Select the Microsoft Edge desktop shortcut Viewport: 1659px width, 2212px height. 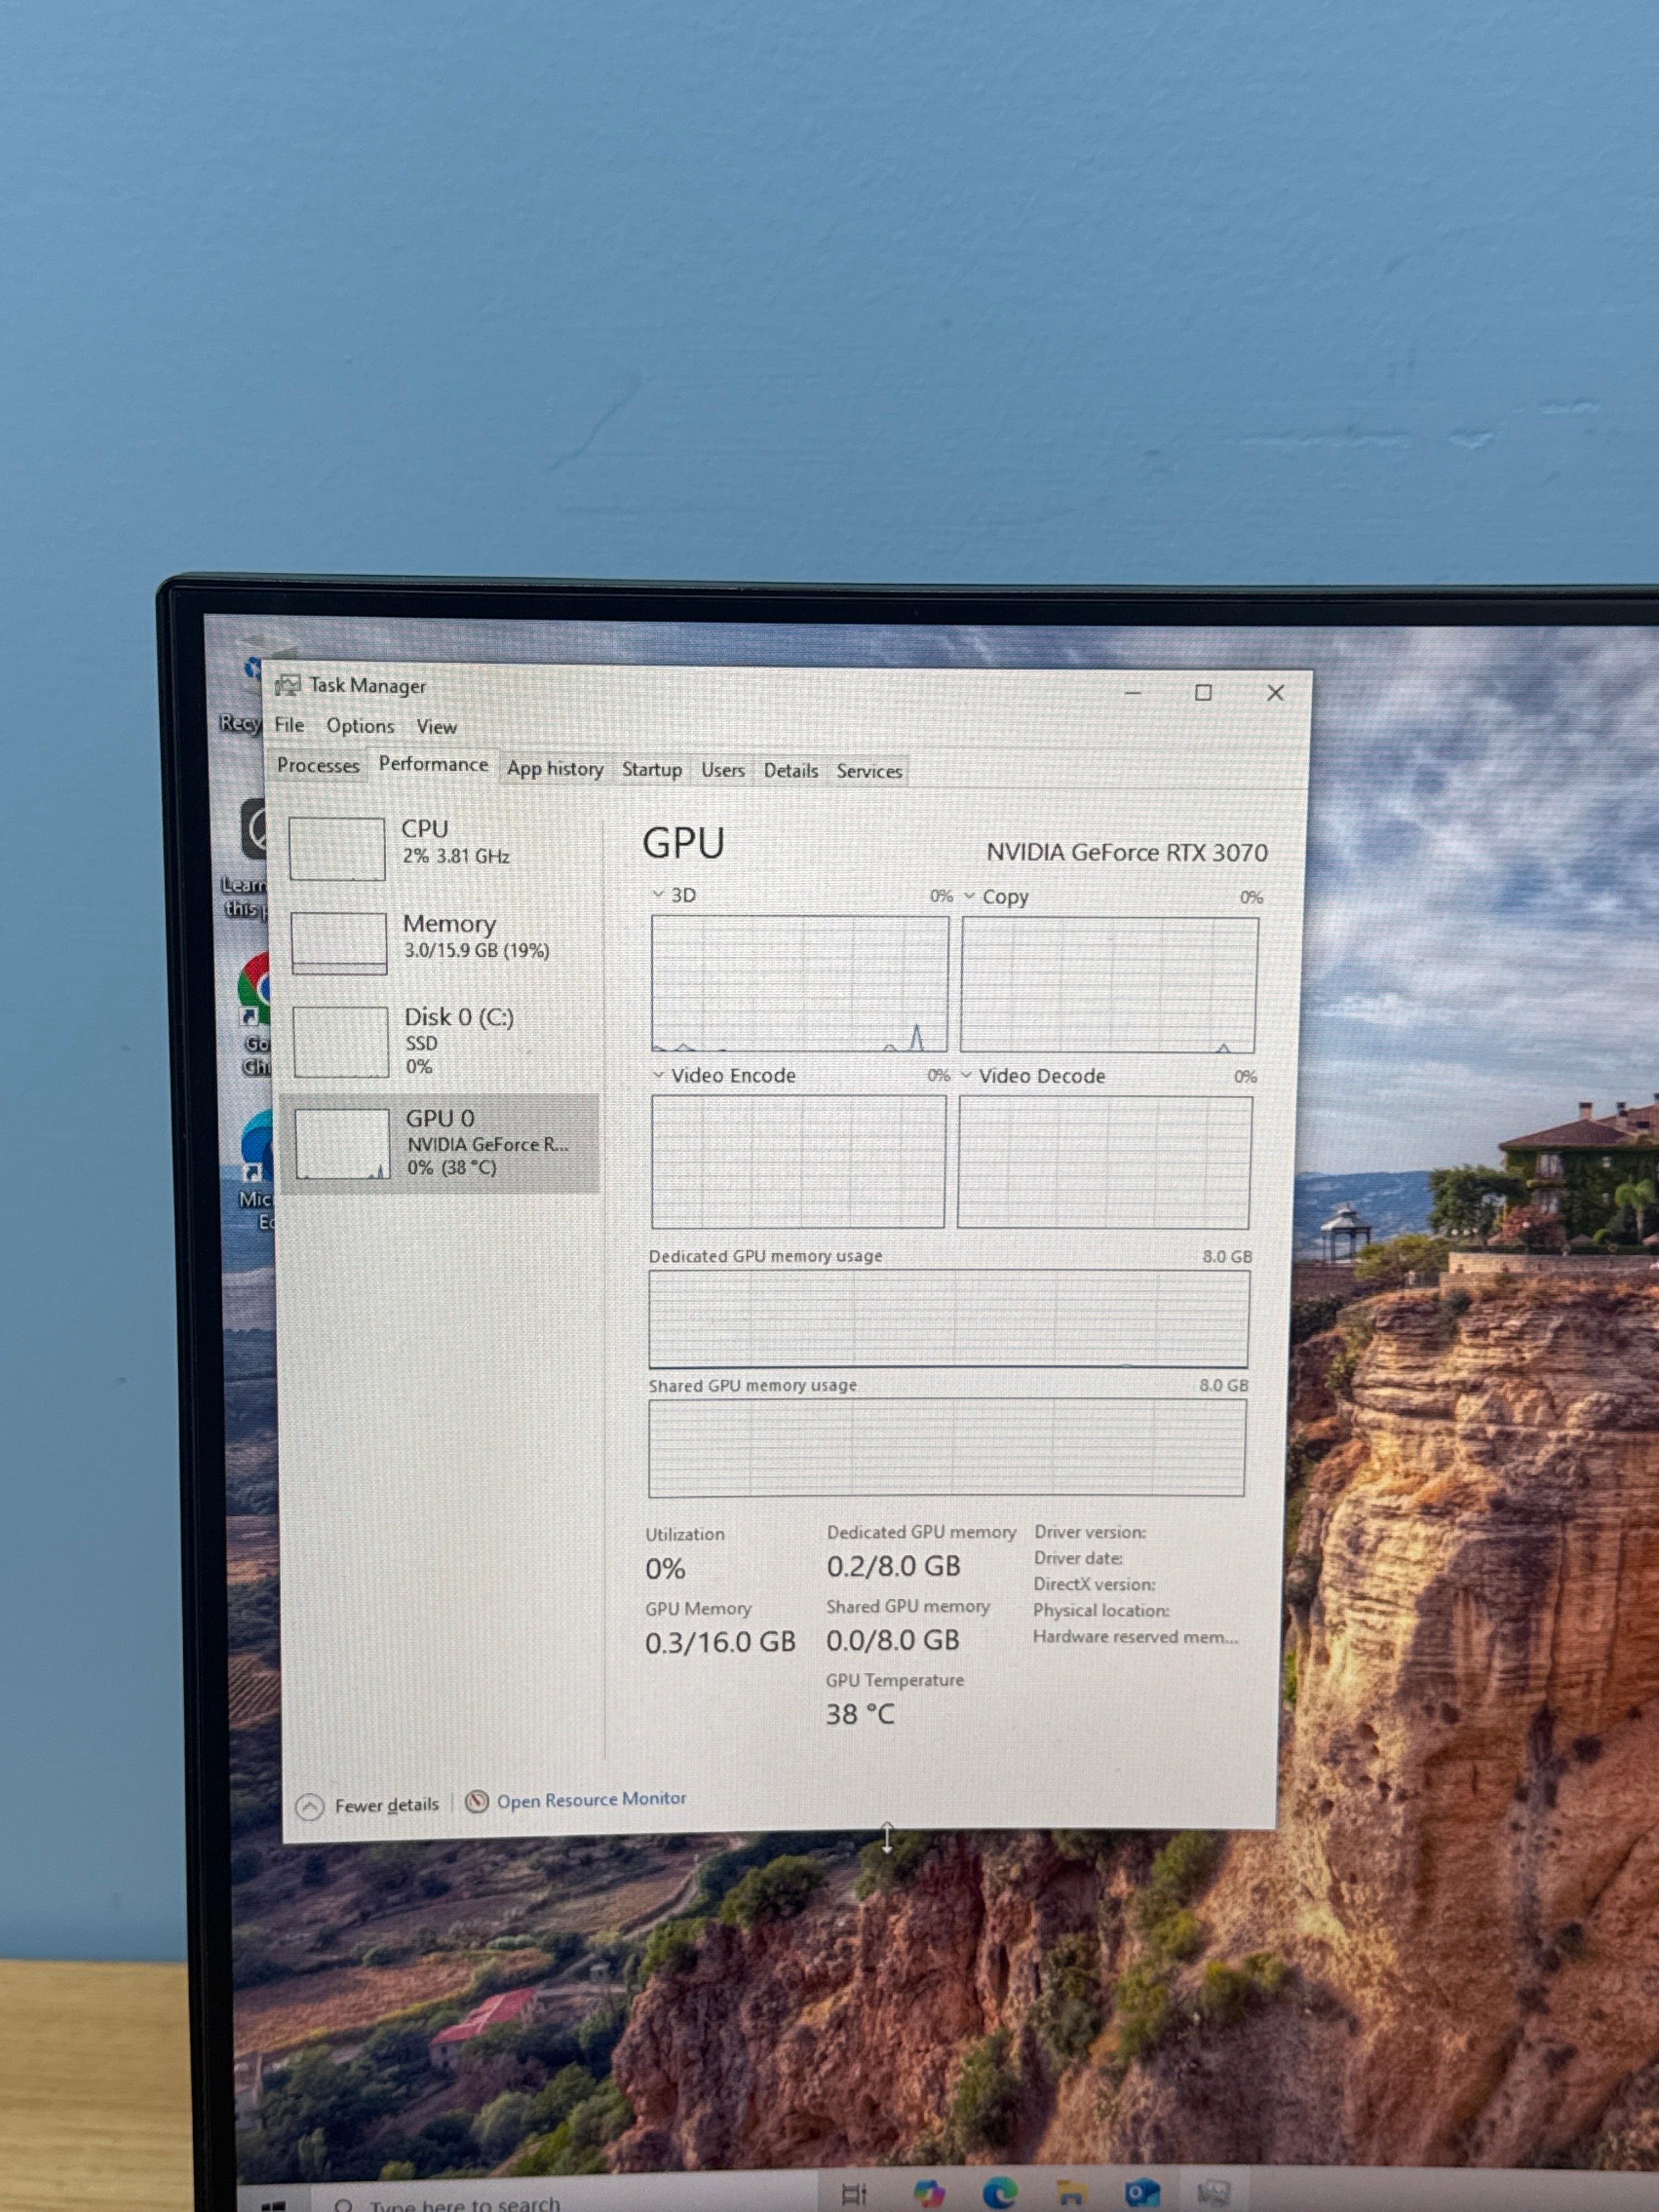pos(257,1169)
